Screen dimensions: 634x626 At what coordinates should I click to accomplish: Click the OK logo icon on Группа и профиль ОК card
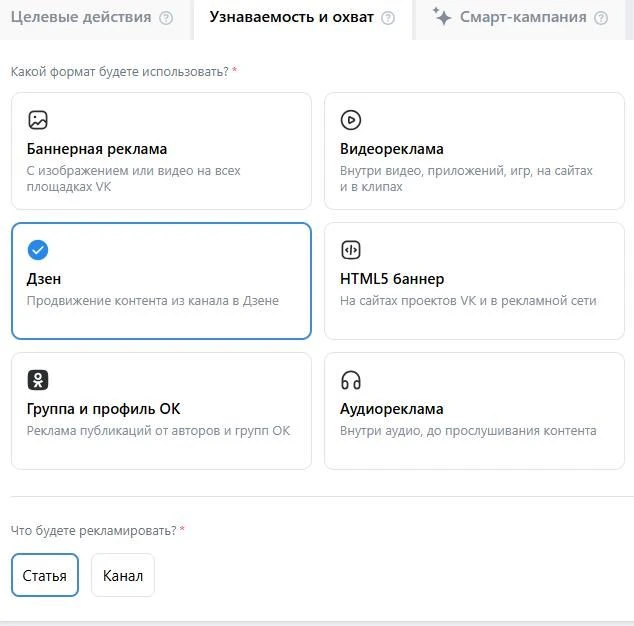click(x=38, y=380)
